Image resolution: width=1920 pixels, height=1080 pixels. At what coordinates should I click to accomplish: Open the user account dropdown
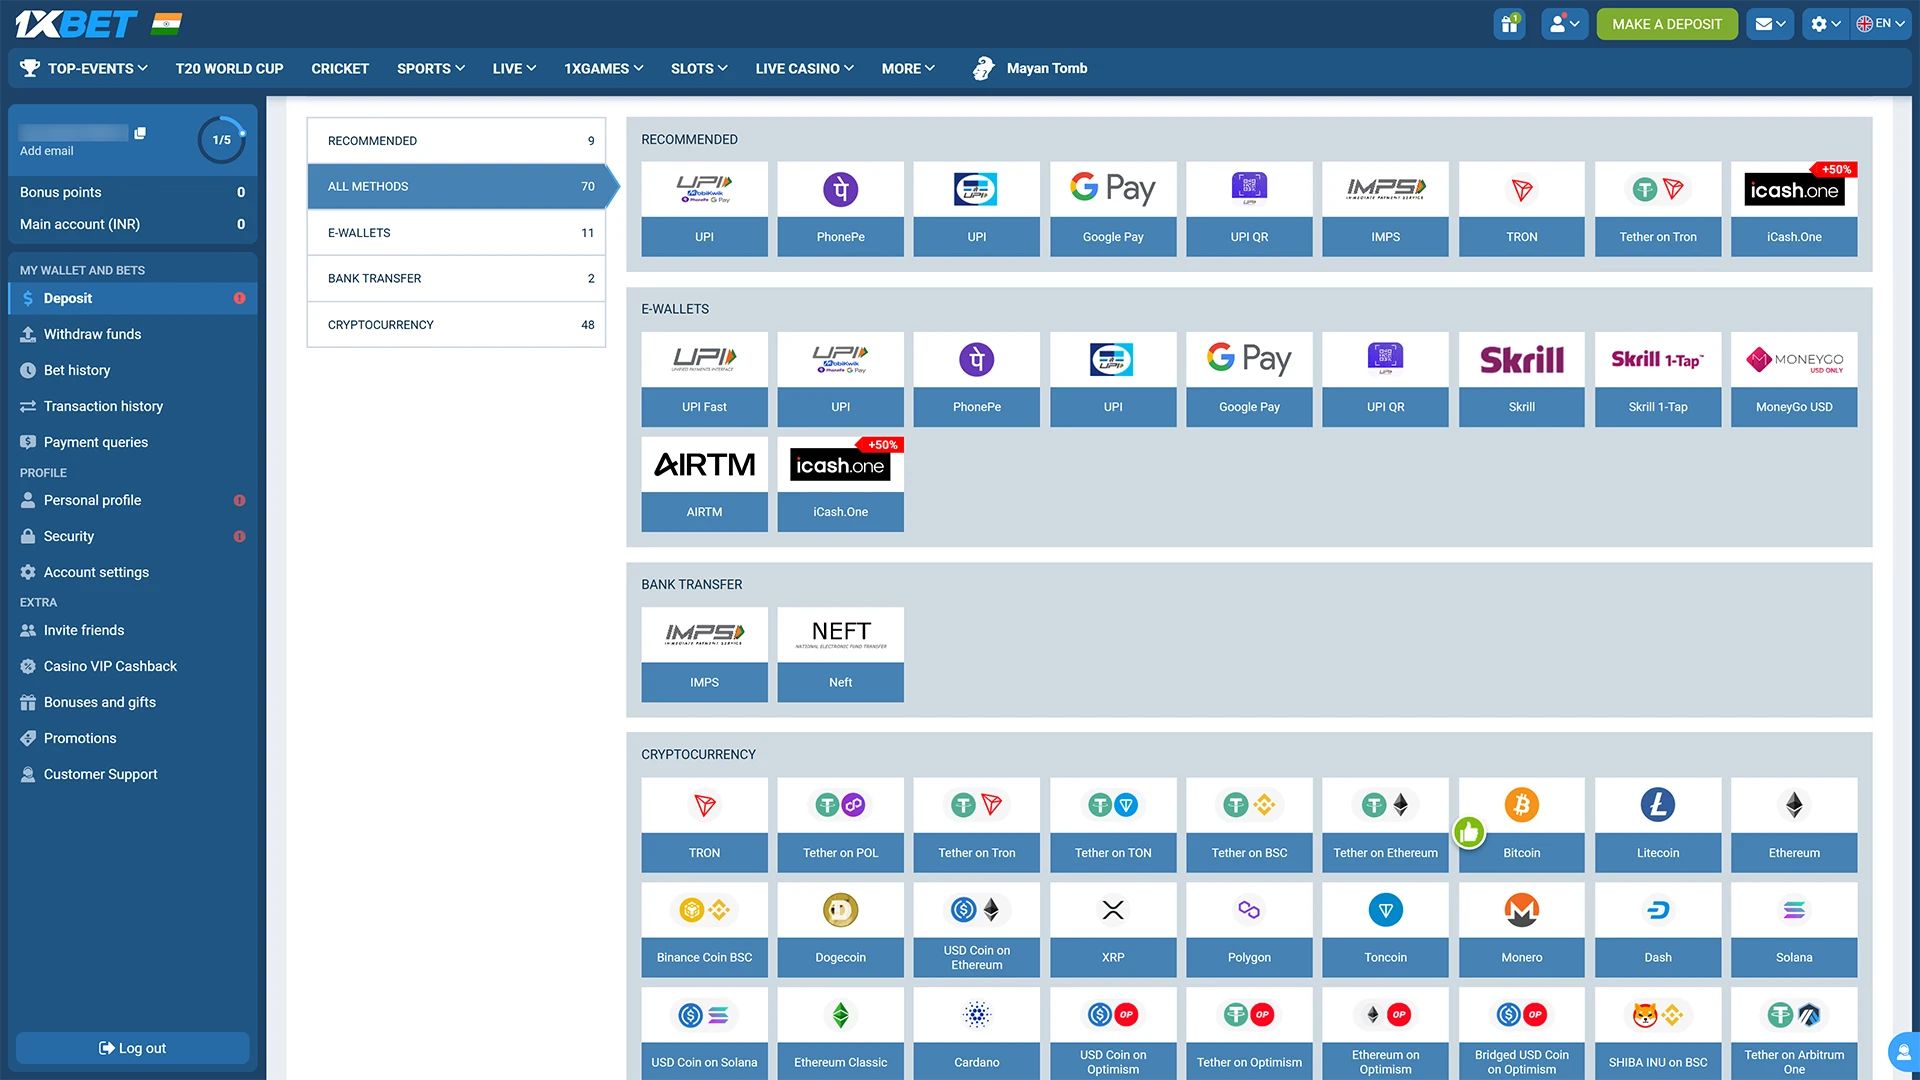(1564, 24)
